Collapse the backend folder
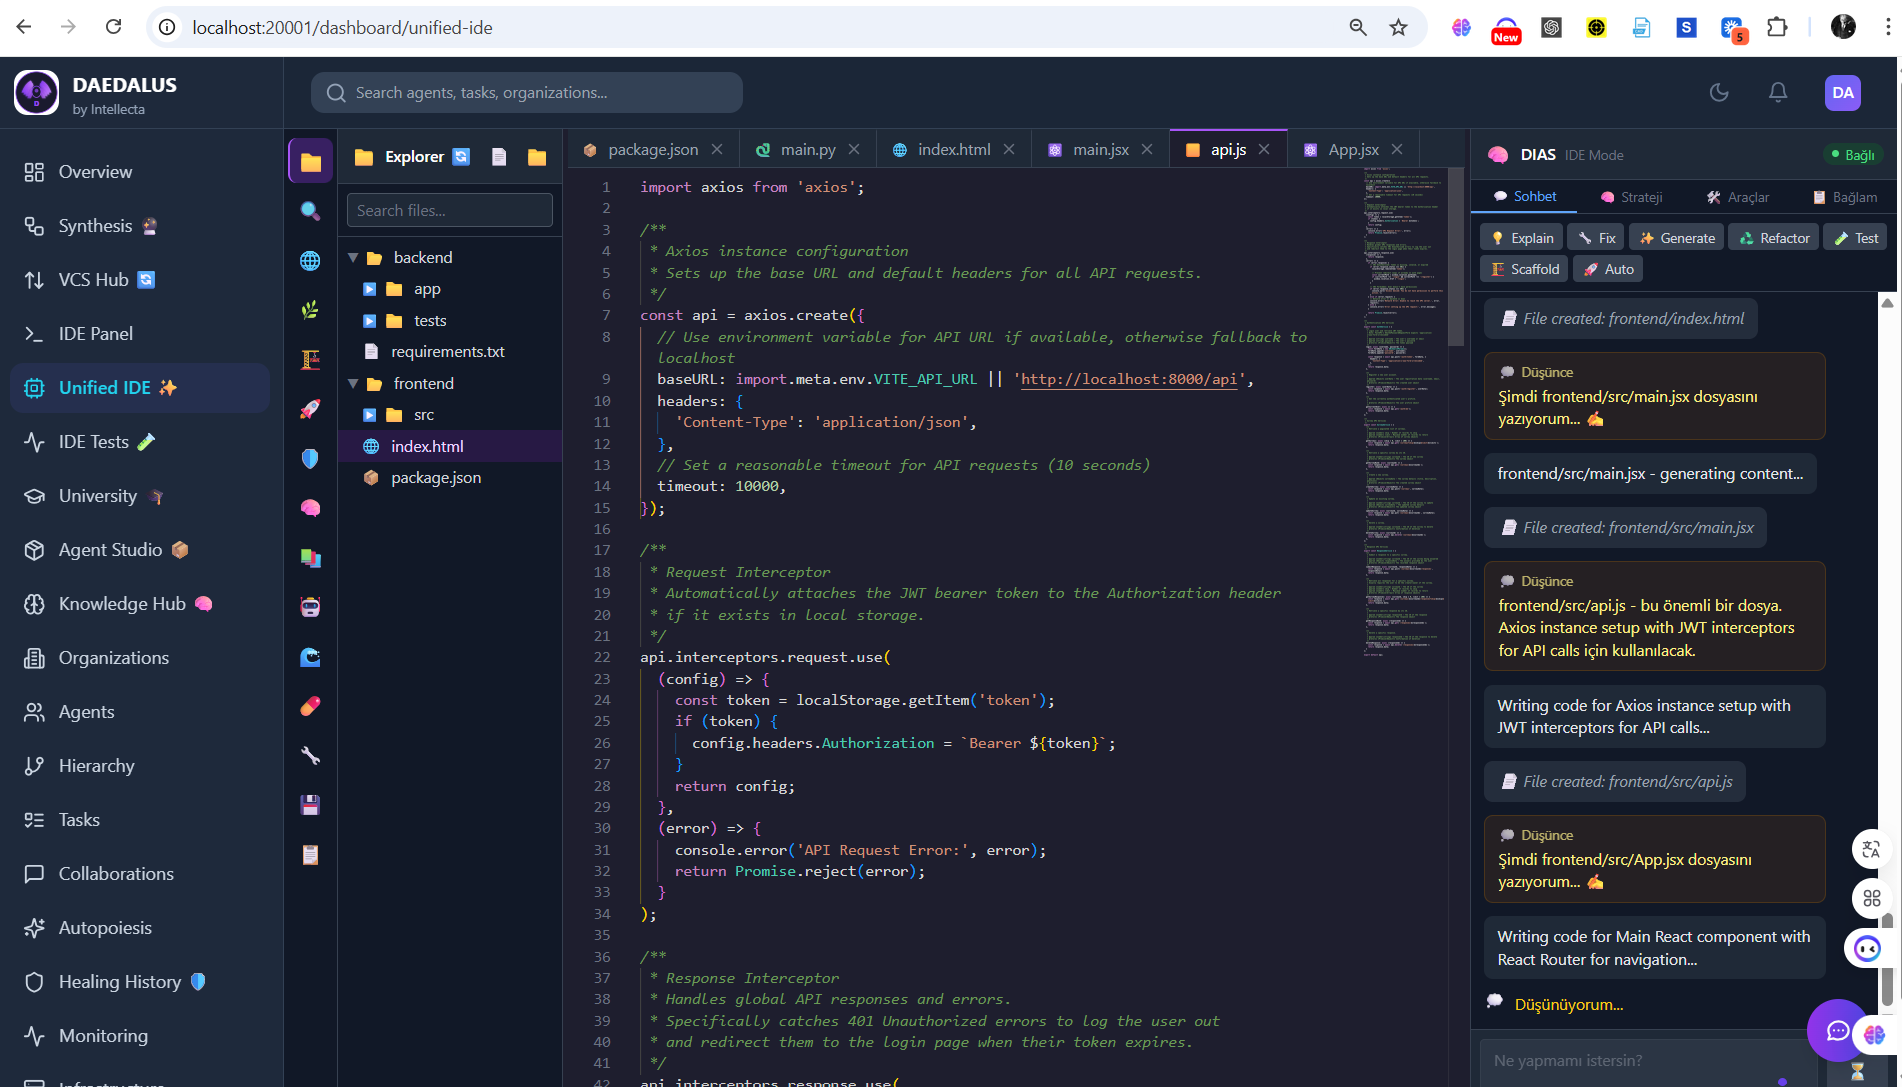 pos(353,258)
